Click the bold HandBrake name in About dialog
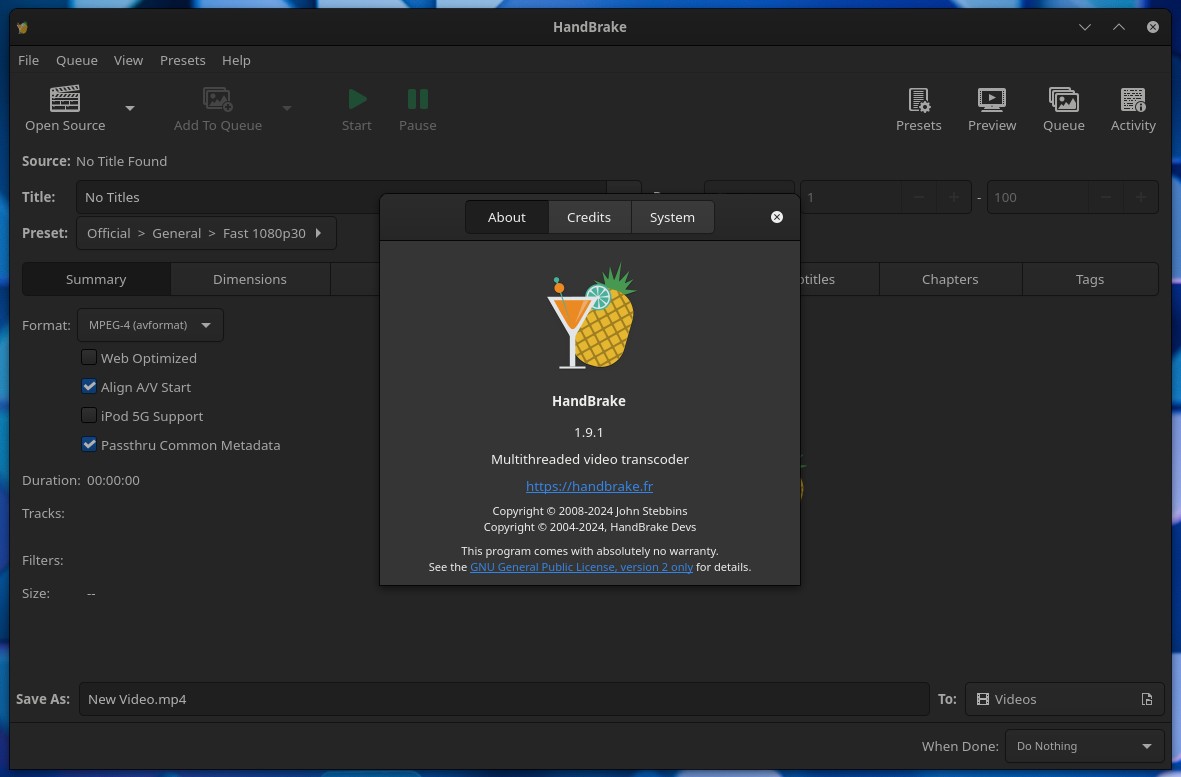The width and height of the screenshot is (1181, 777). pyautogui.click(x=589, y=401)
